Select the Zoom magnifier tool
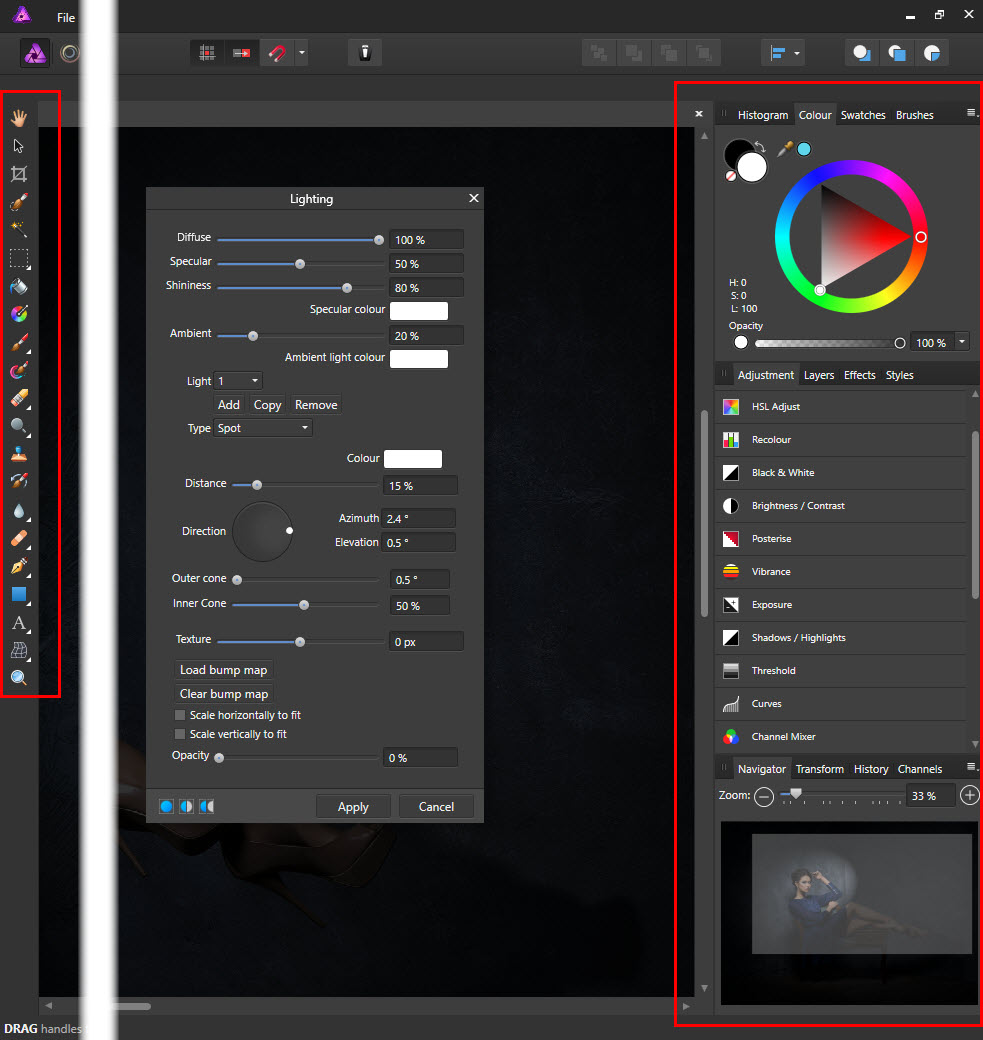The image size is (983, 1040). coord(19,678)
